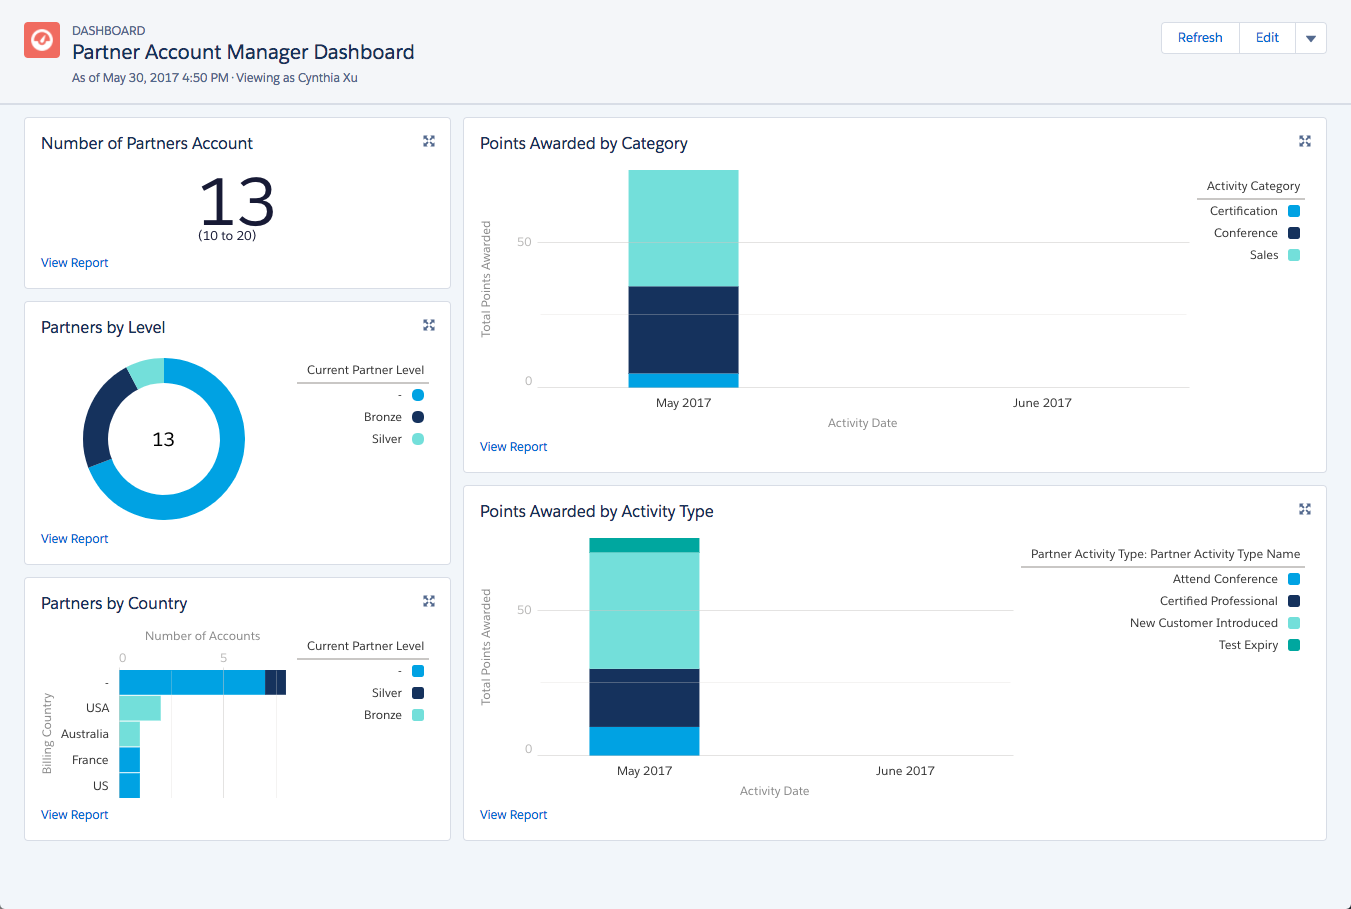Click the Refresh button

click(1199, 37)
